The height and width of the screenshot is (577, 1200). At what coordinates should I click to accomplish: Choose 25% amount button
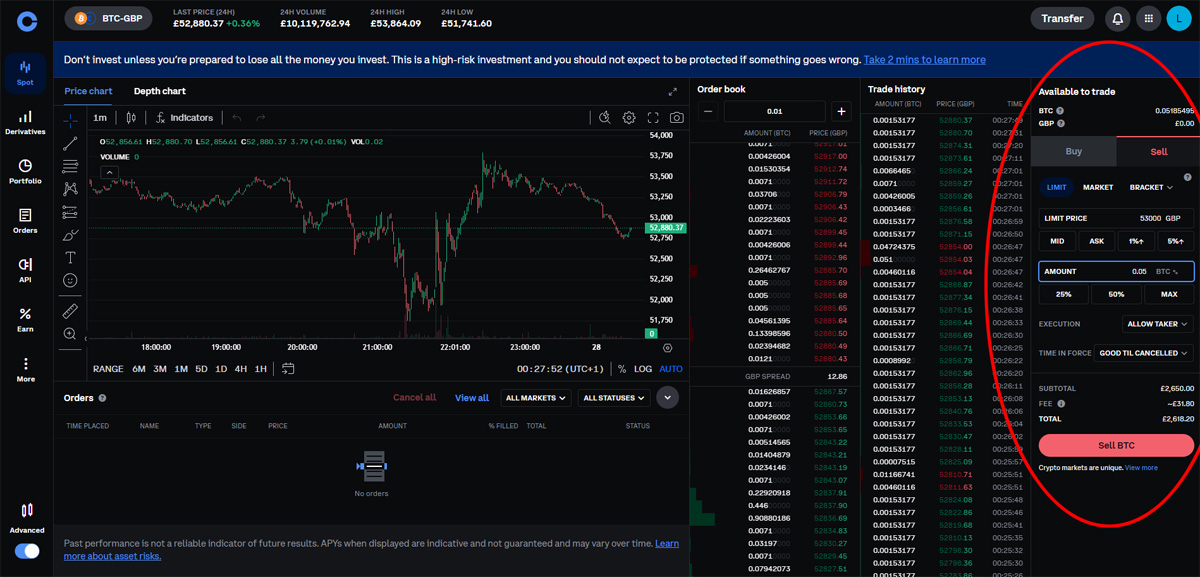pyautogui.click(x=1064, y=295)
